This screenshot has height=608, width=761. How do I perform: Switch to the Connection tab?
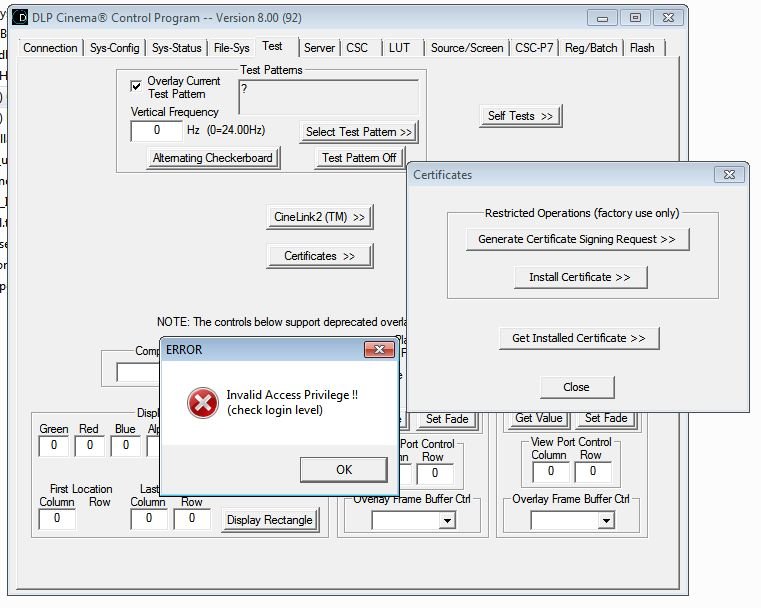50,47
